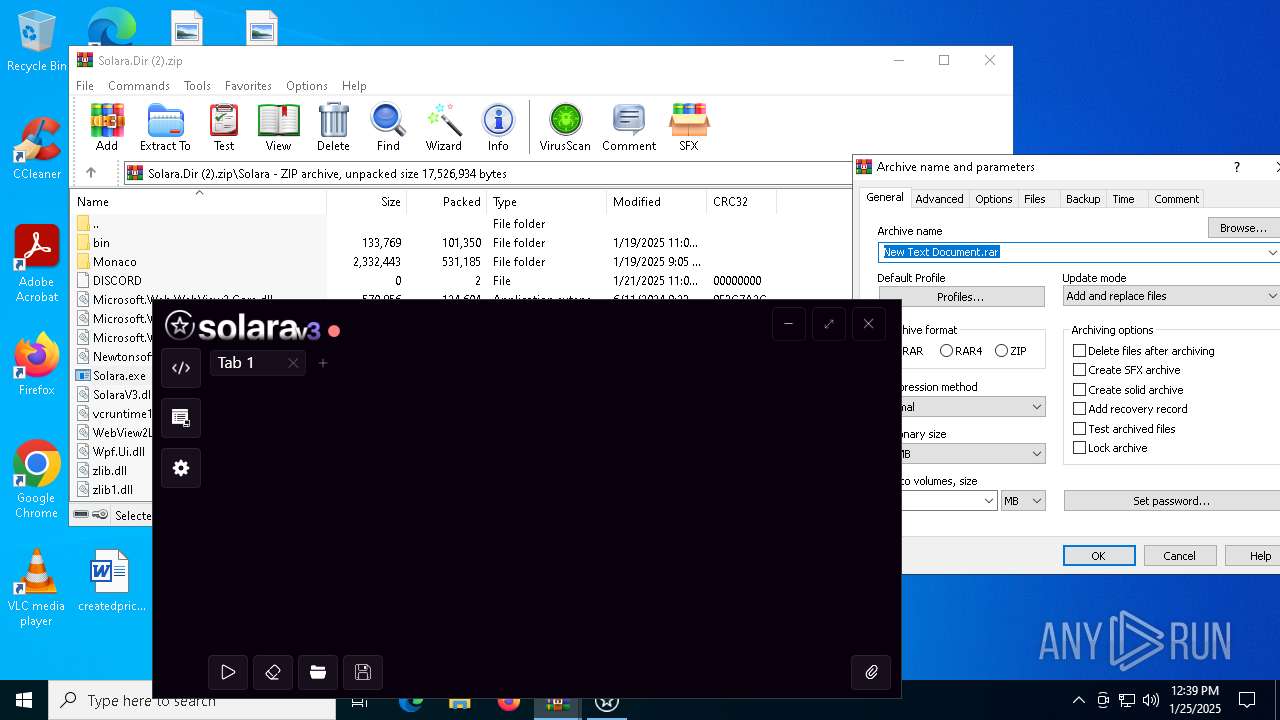The height and width of the screenshot is (720, 1280).
Task: Open CCleaner desktop shortcut
Action: 37,148
